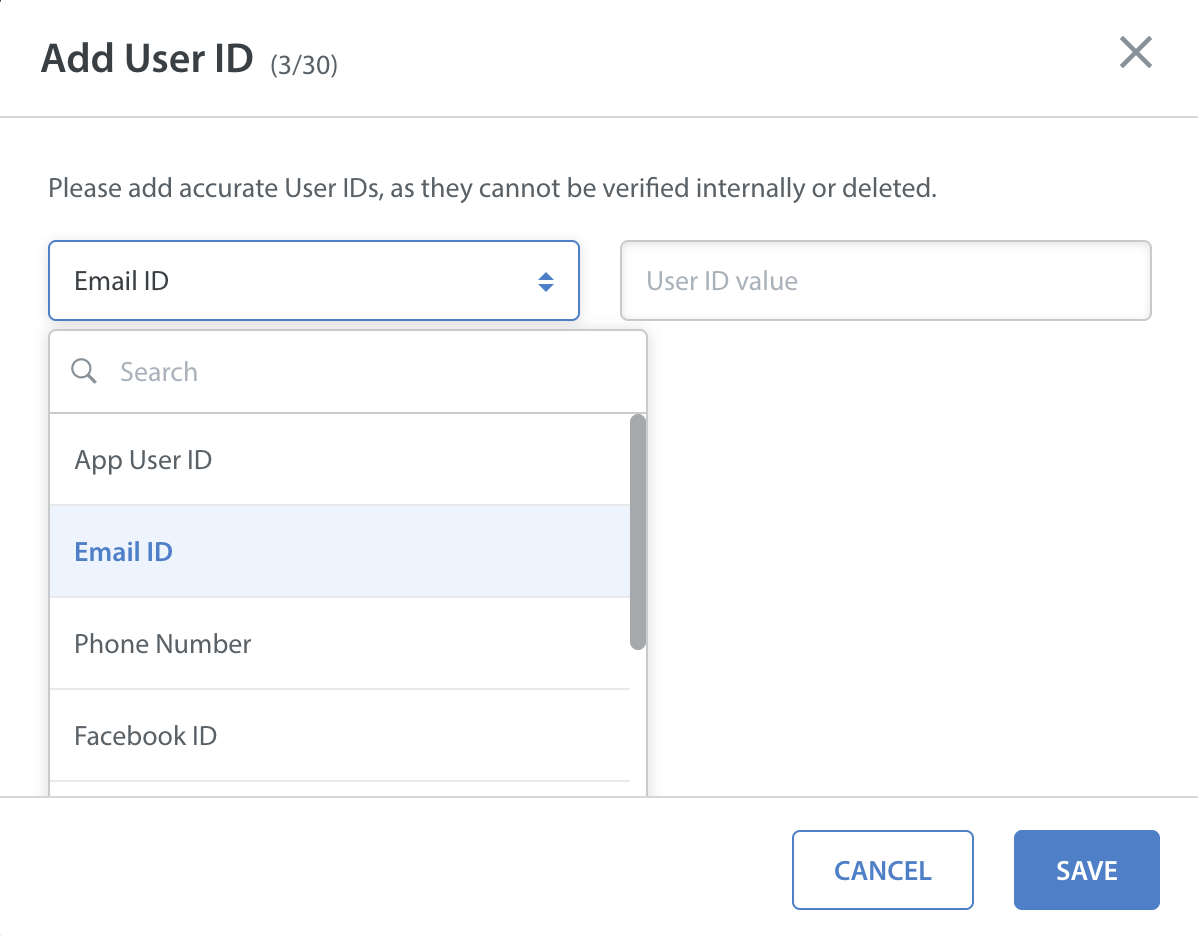Viewport: 1198px width, 936px height.
Task: Focus the User ID value field
Action: (x=885, y=281)
